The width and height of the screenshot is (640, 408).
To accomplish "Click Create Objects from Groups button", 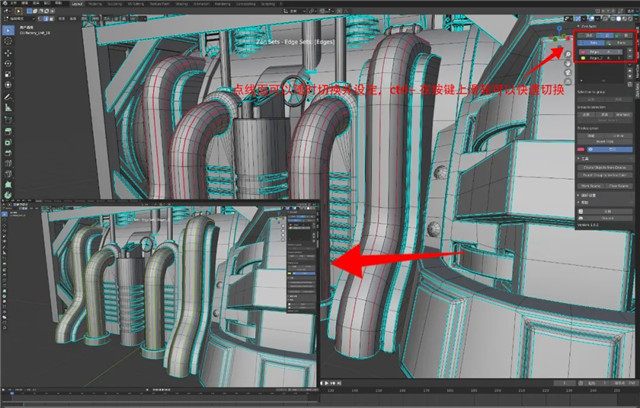I will [604, 165].
